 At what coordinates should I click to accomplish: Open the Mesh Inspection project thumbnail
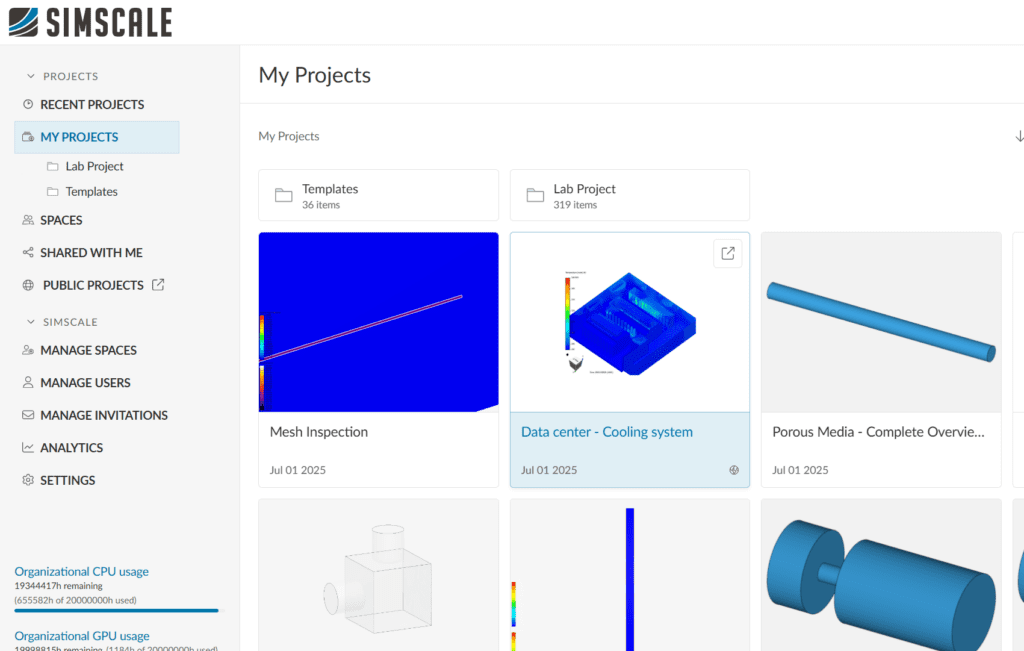[378, 320]
